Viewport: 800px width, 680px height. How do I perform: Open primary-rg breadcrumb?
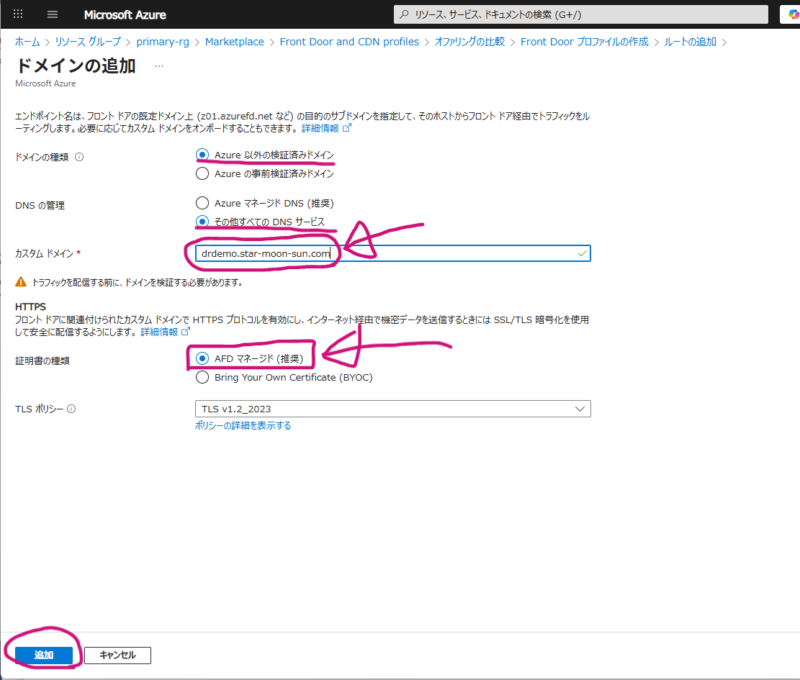pos(162,42)
